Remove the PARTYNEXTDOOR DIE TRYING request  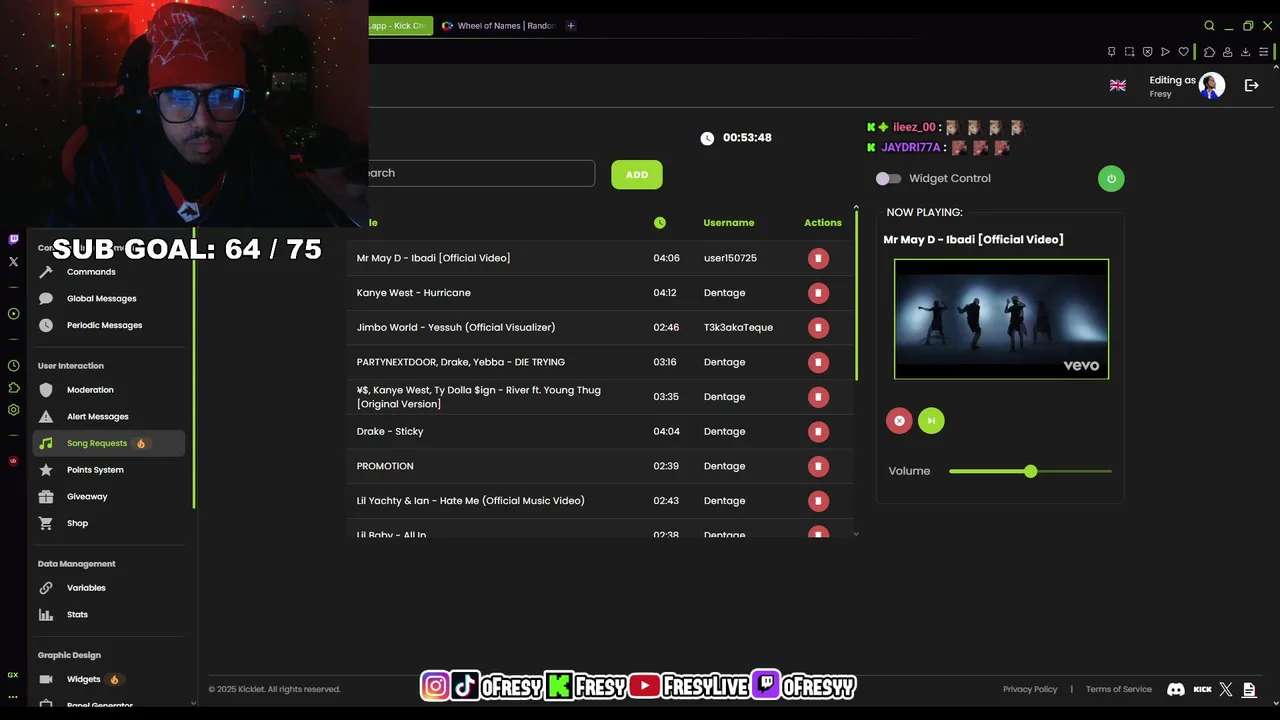pos(818,362)
